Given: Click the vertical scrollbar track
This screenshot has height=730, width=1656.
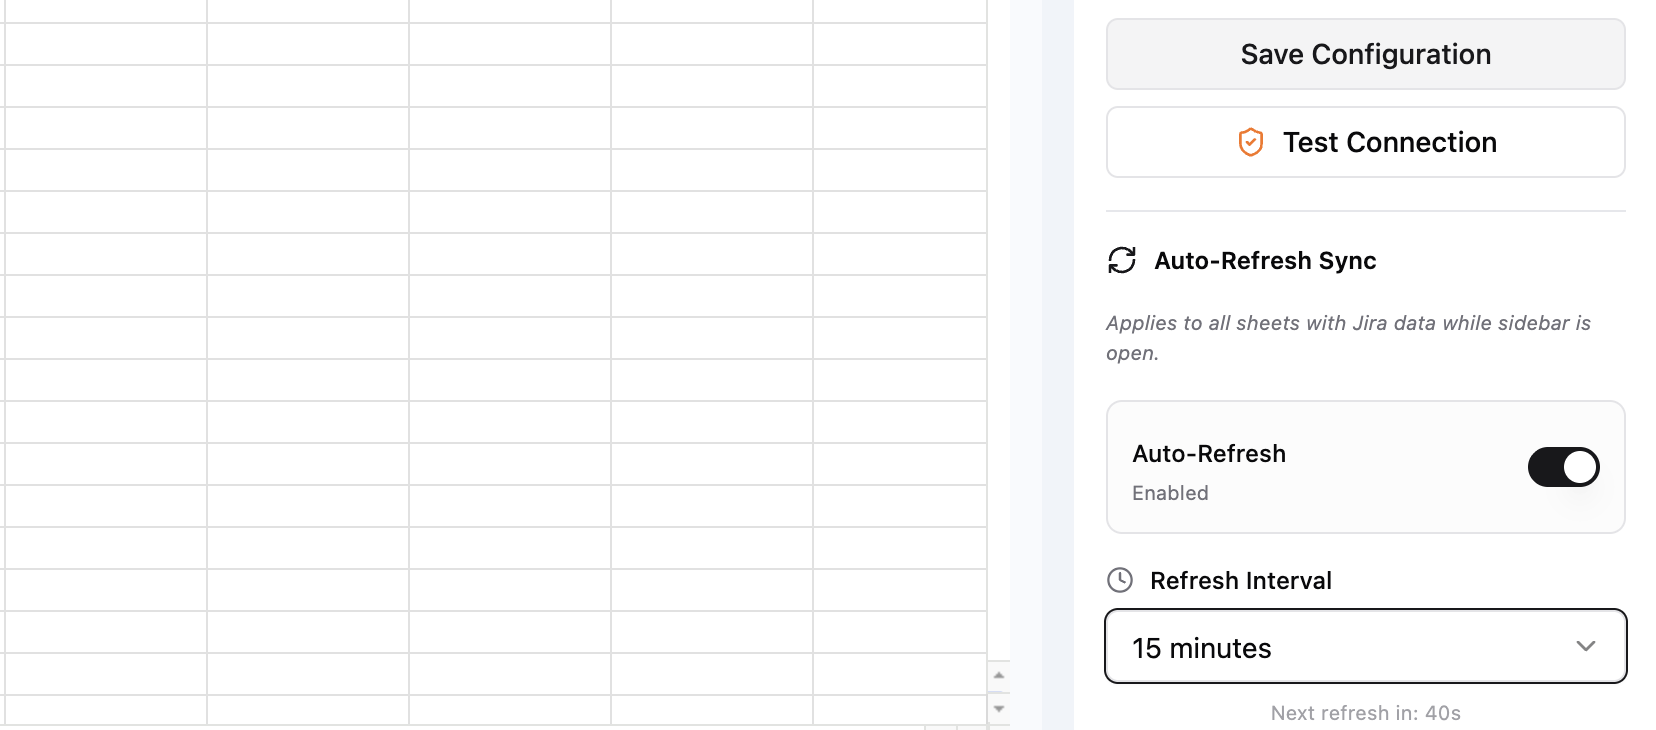Looking at the screenshot, I should coord(999,400).
